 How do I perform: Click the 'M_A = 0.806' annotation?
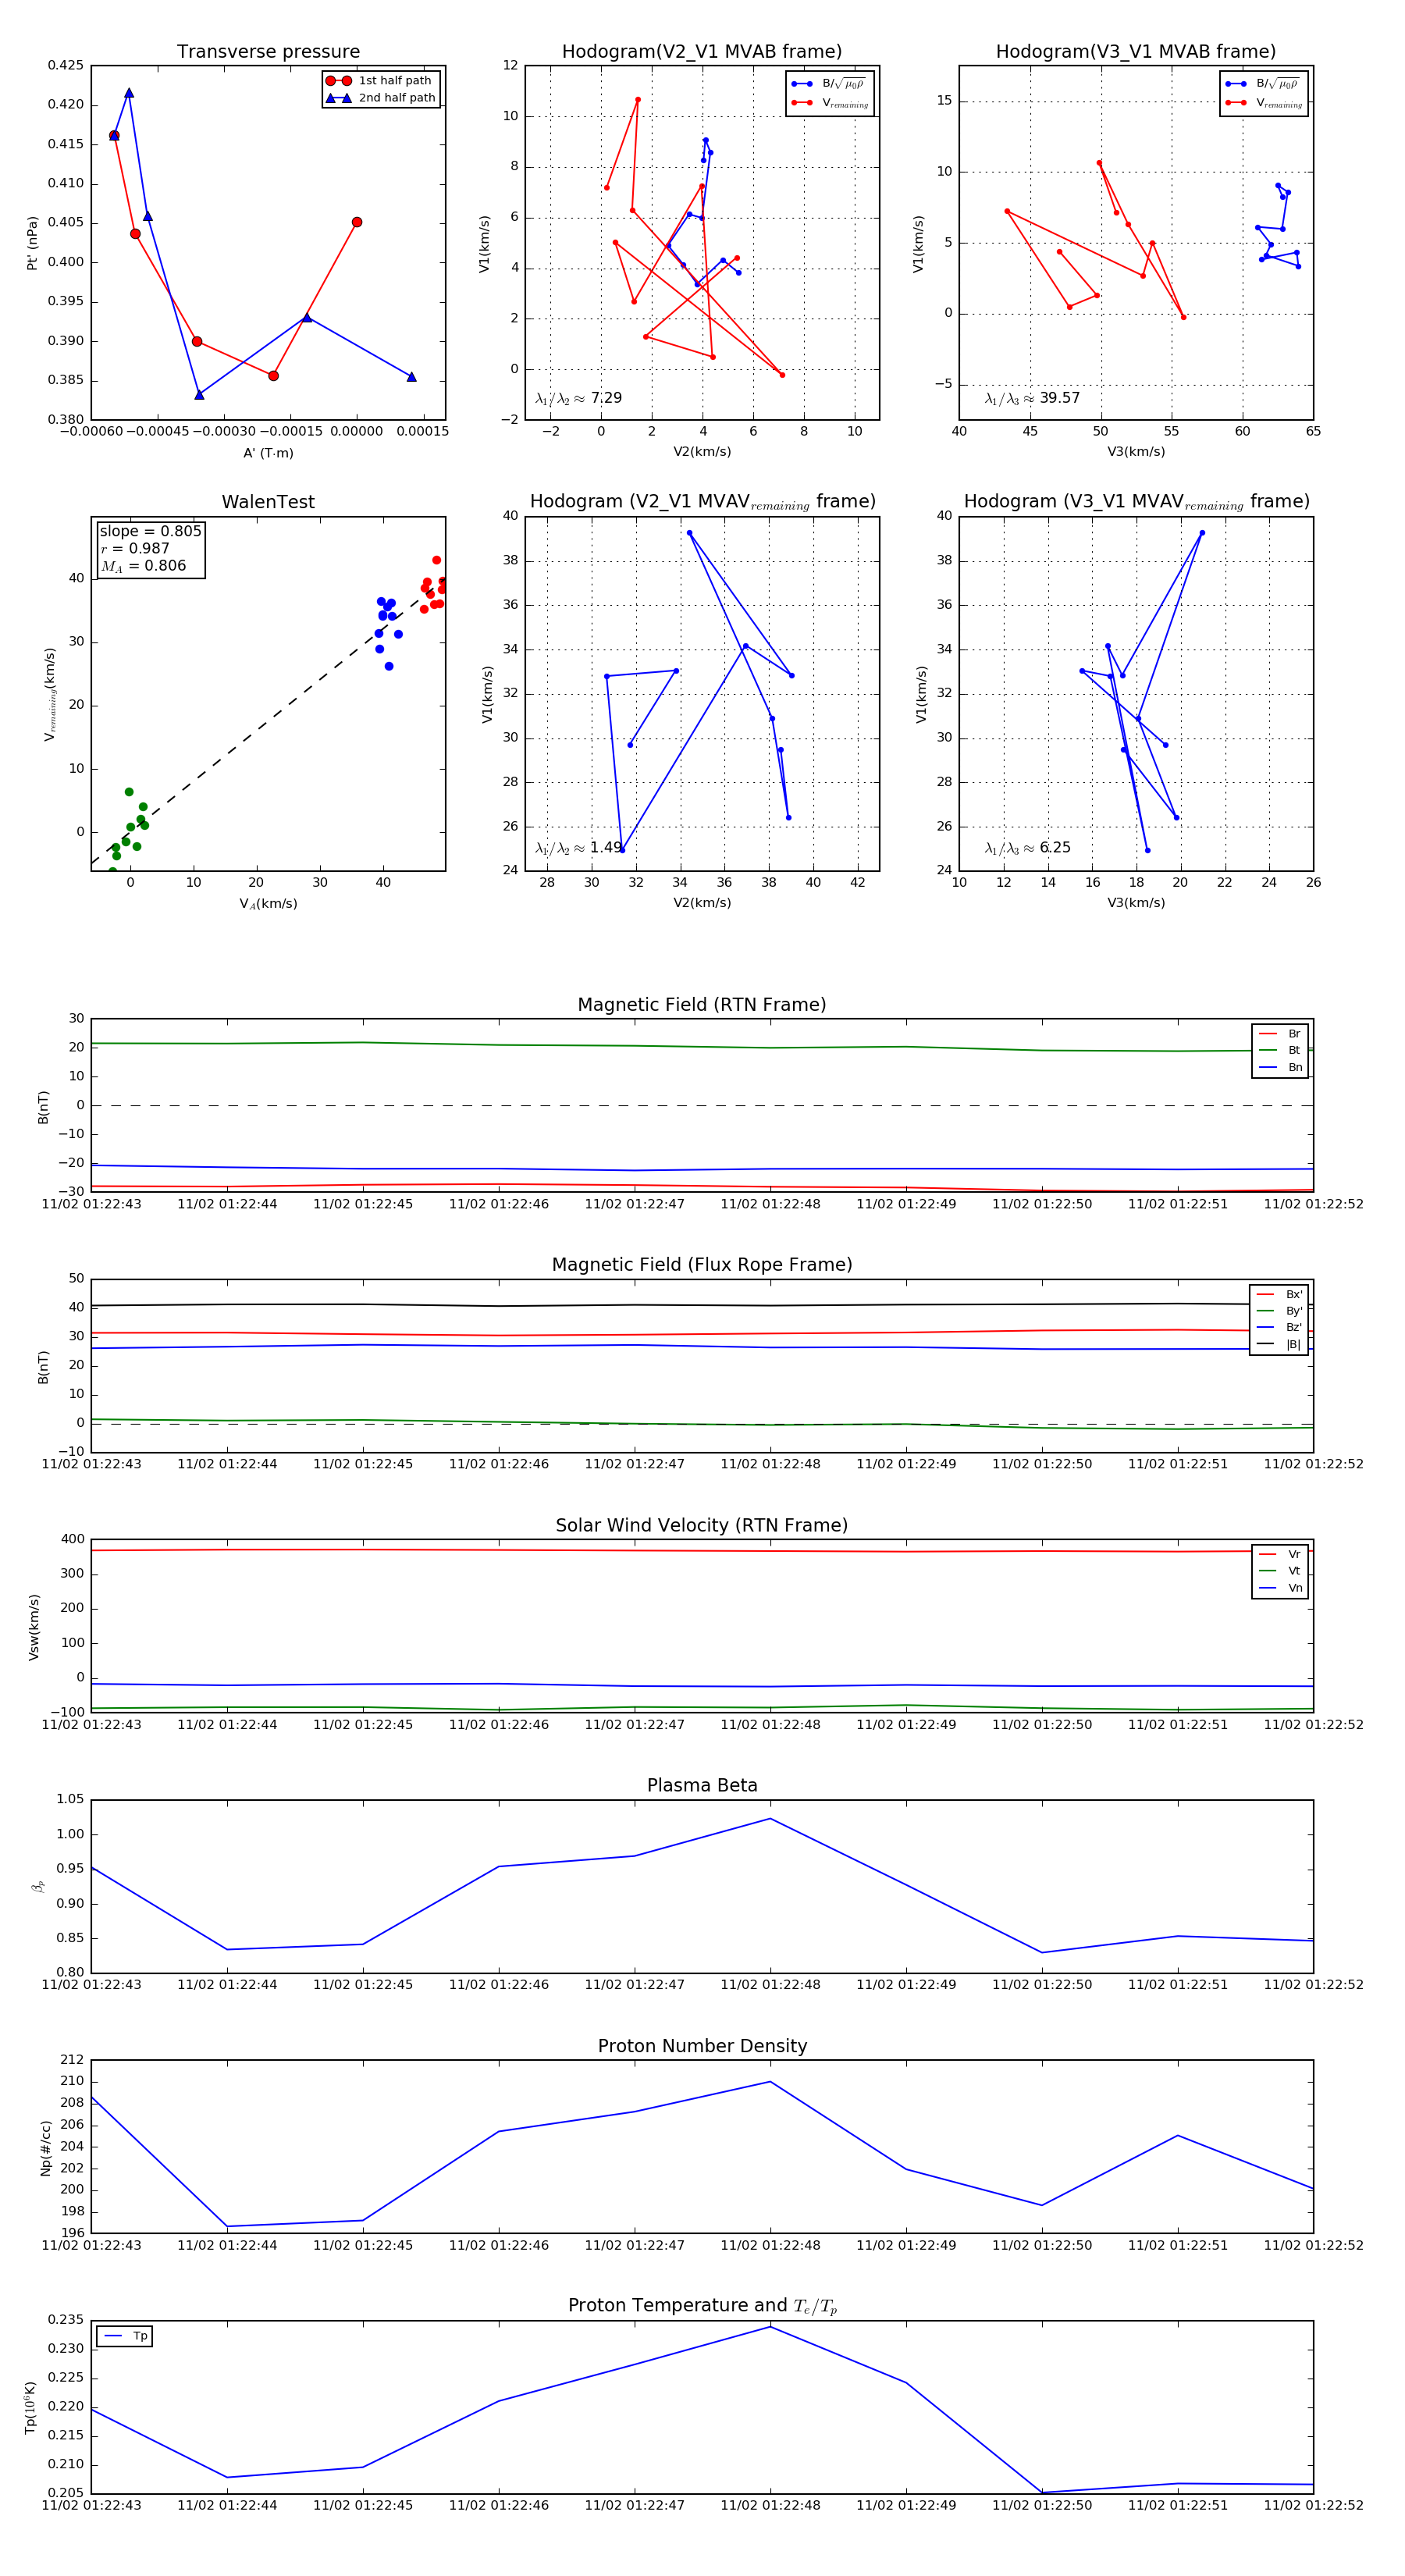(143, 566)
